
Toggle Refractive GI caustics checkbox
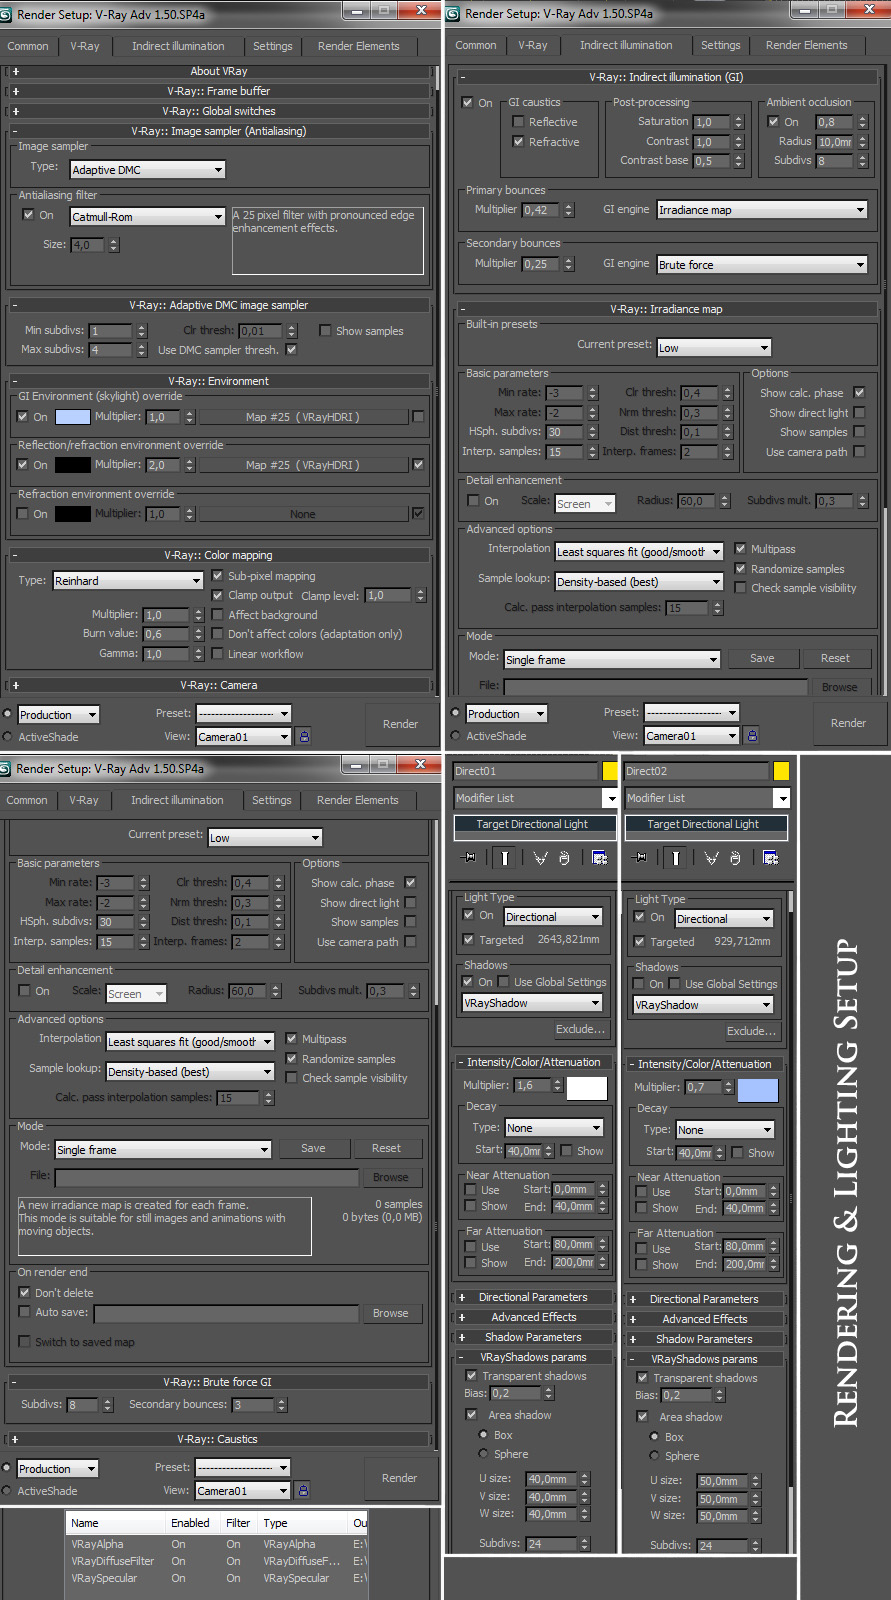[x=518, y=142]
